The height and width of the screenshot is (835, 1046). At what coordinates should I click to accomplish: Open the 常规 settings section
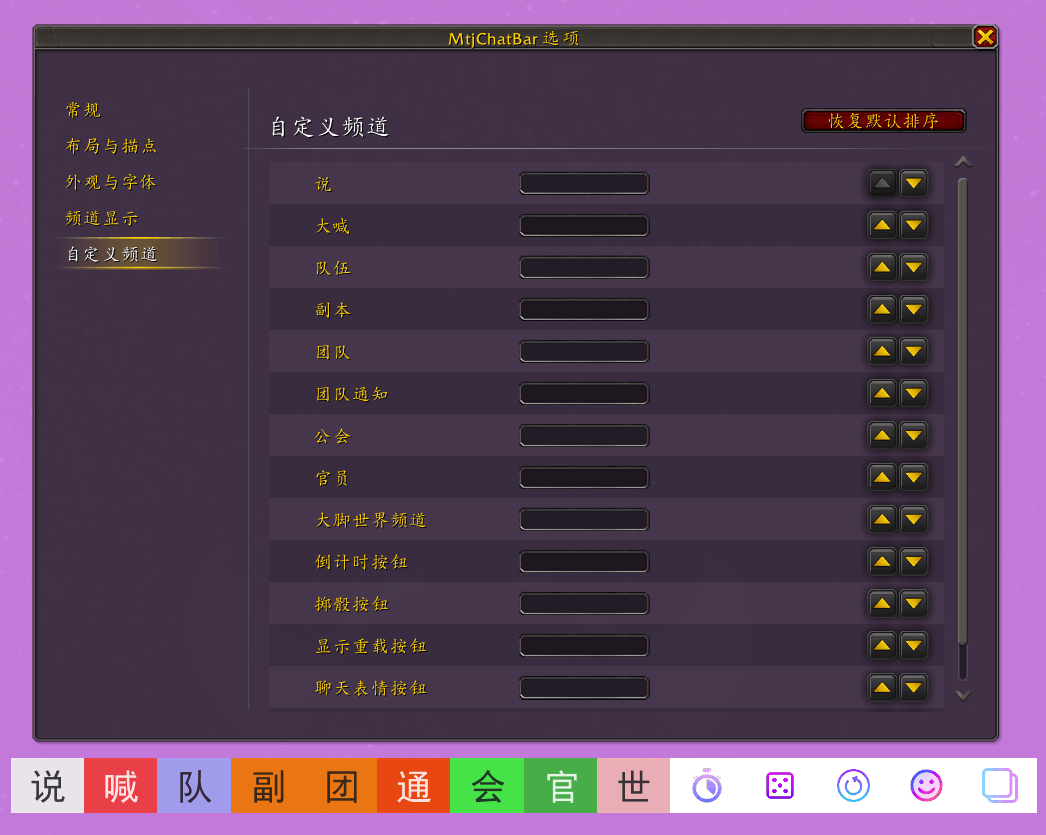click(83, 110)
